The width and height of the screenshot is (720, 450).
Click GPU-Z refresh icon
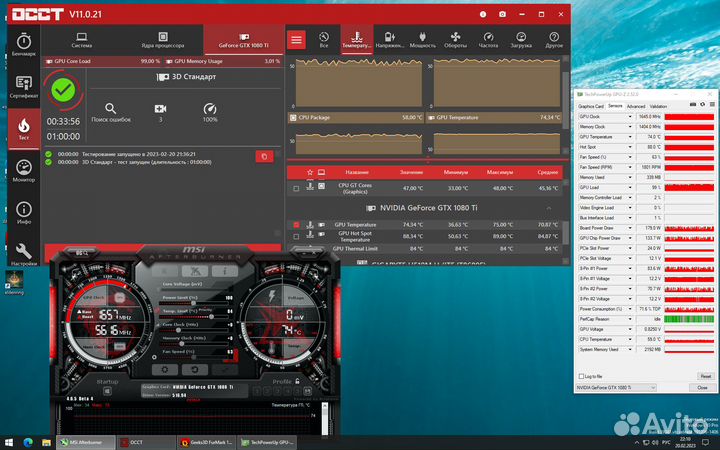click(702, 105)
